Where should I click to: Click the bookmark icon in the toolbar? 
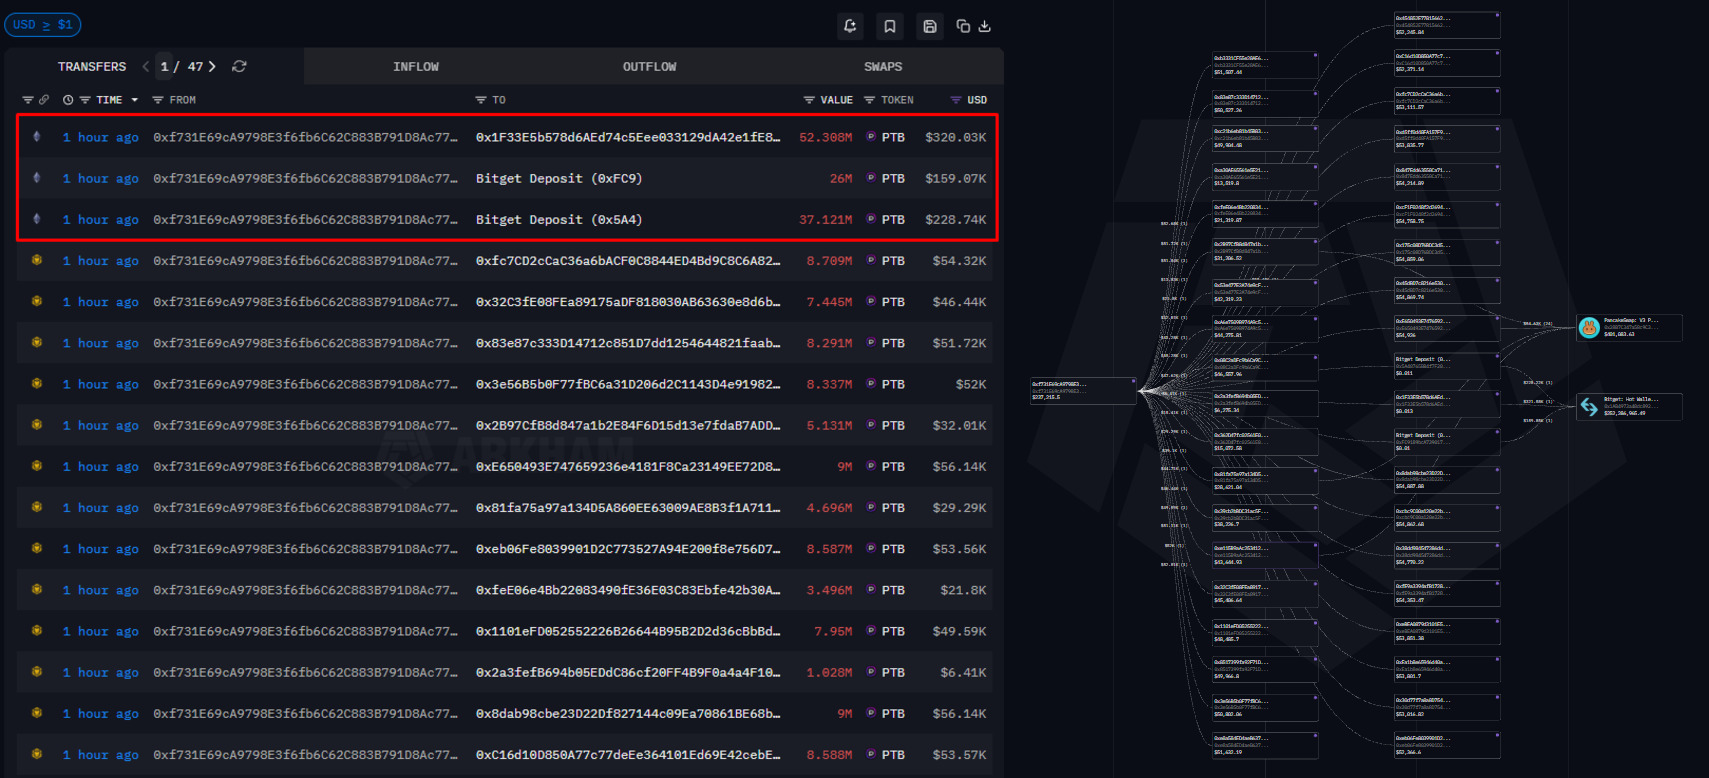[889, 26]
